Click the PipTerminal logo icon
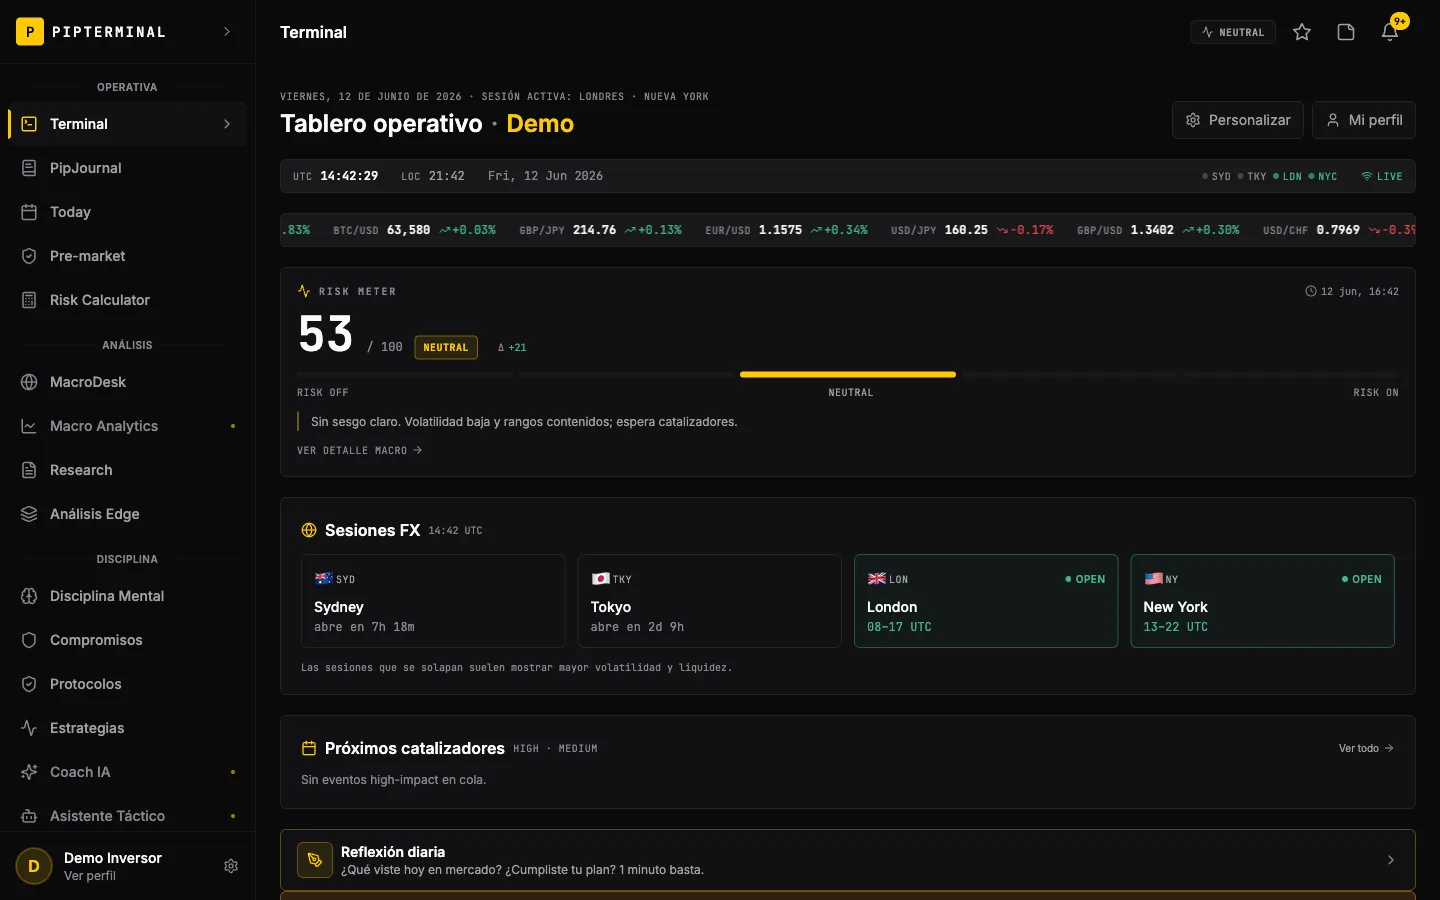Viewport: 1440px width, 900px height. pyautogui.click(x=30, y=32)
